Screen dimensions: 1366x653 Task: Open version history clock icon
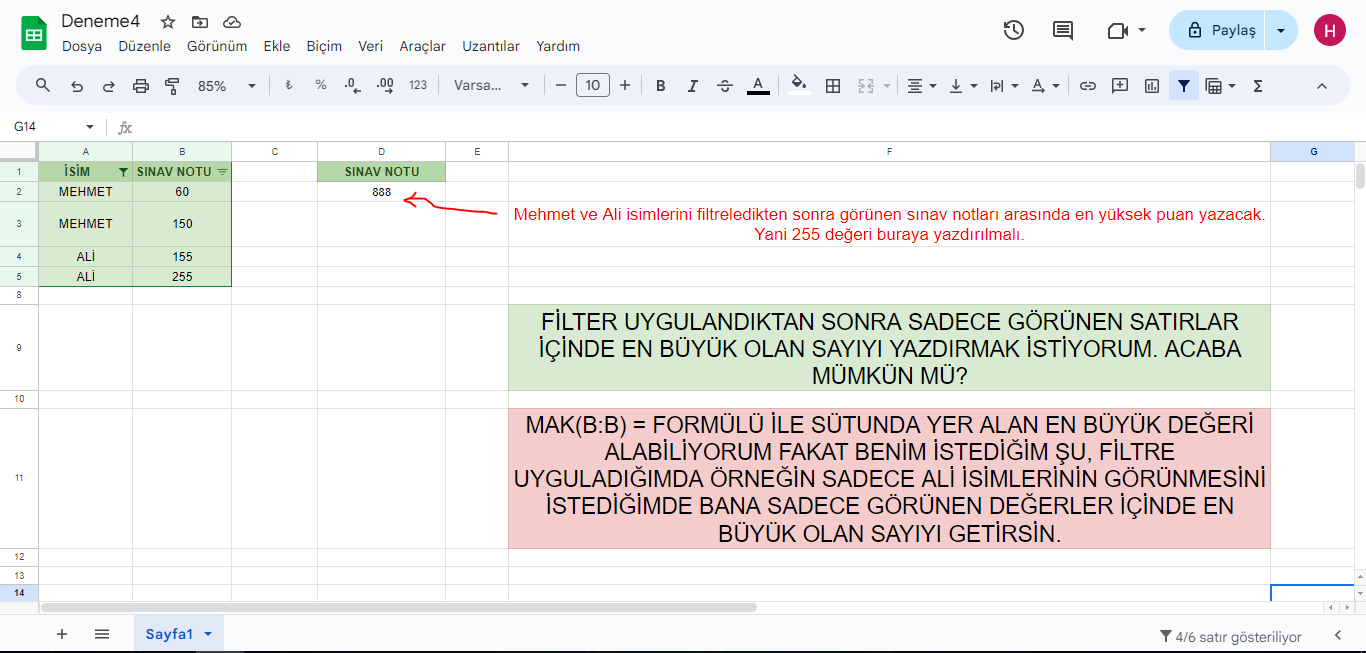[1014, 30]
